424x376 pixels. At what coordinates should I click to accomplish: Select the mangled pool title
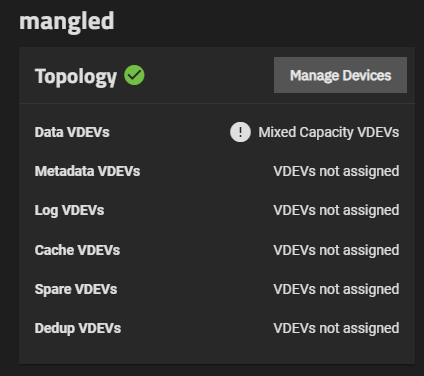(x=67, y=21)
